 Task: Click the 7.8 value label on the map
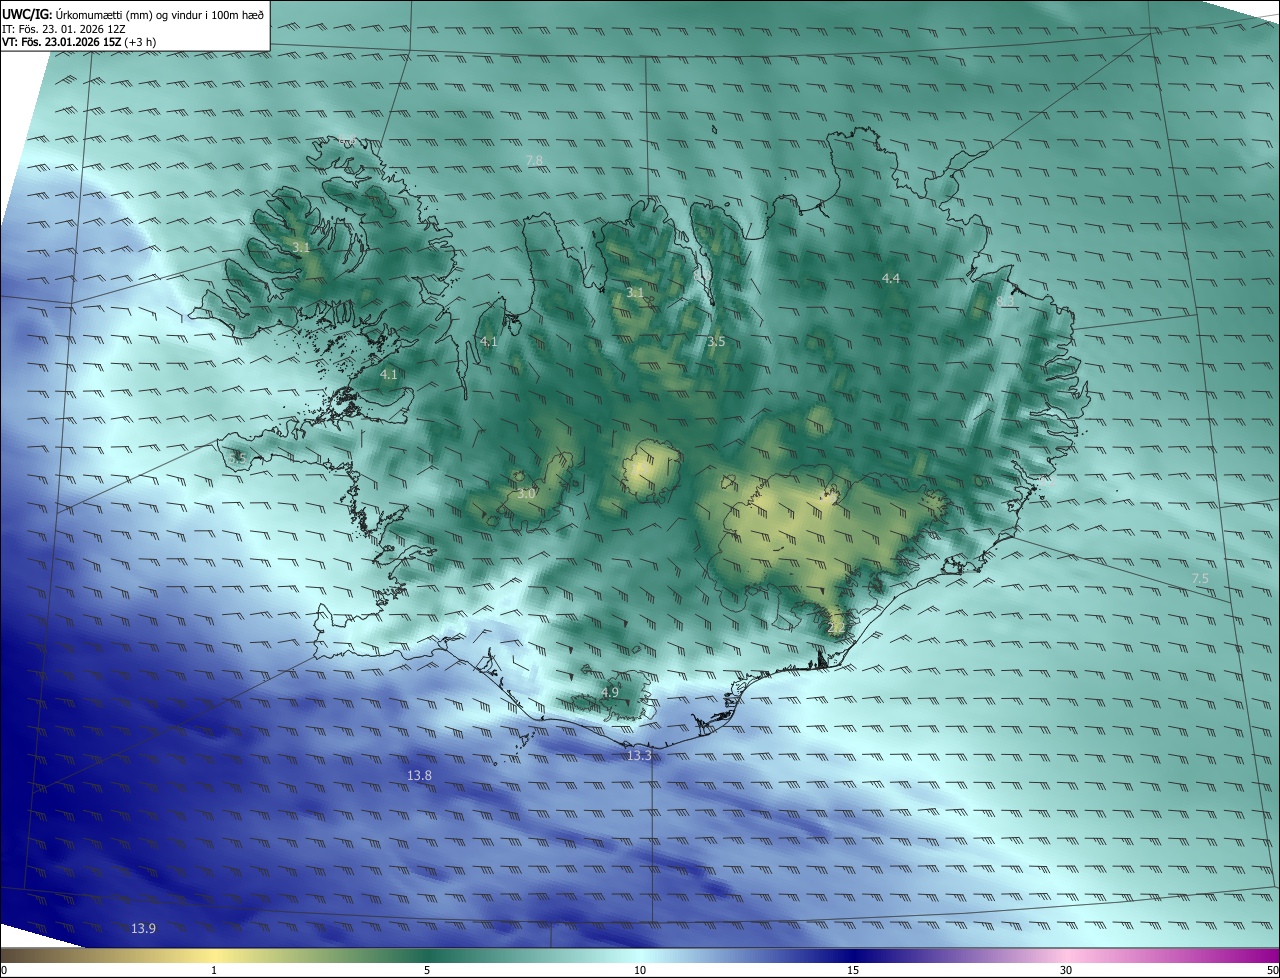pos(534,160)
